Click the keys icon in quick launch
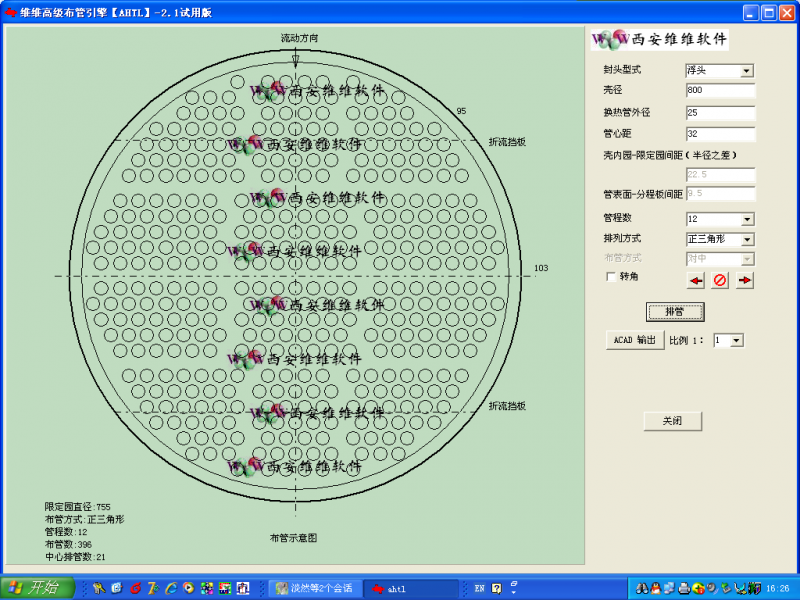Viewport: 800px width, 600px height. point(99,588)
